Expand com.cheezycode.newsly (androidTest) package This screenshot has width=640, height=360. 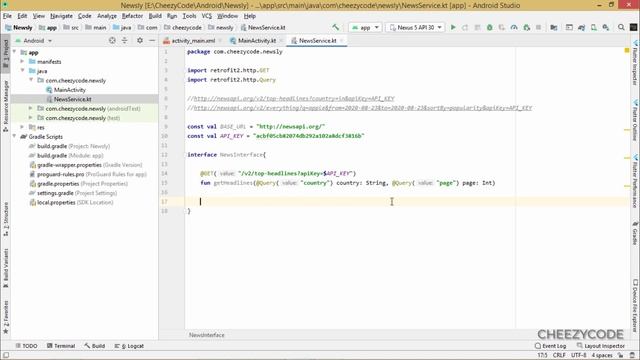coord(31,109)
